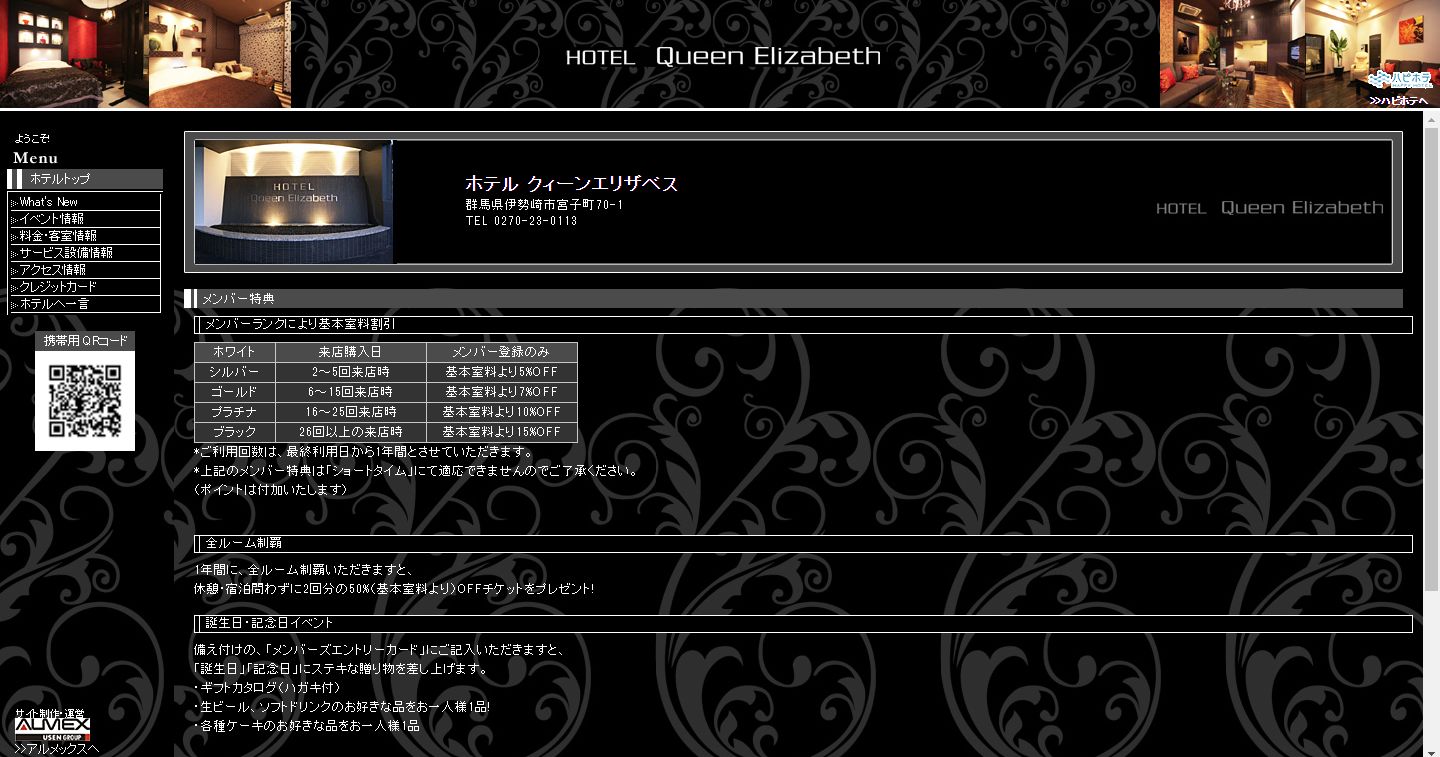Screen dimensions: 1440x757
Task: Click the 26回以上の来店時 table cell
Action: 351,432
